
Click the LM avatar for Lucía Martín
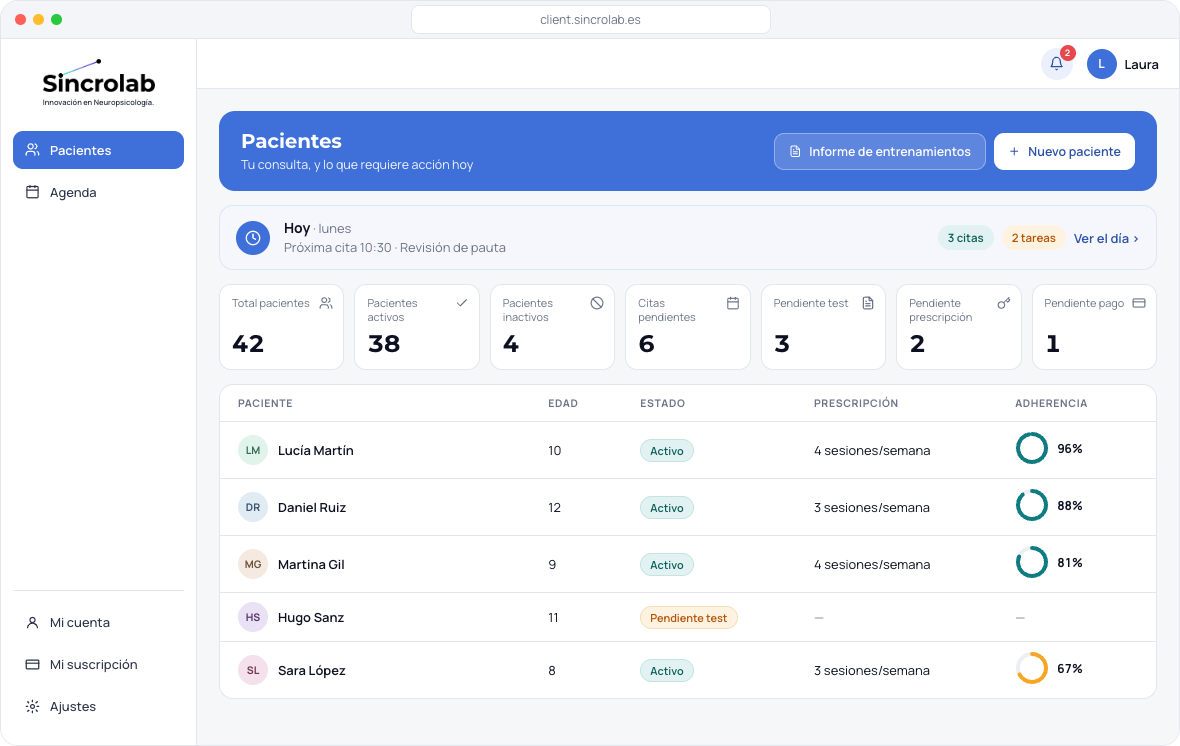253,450
